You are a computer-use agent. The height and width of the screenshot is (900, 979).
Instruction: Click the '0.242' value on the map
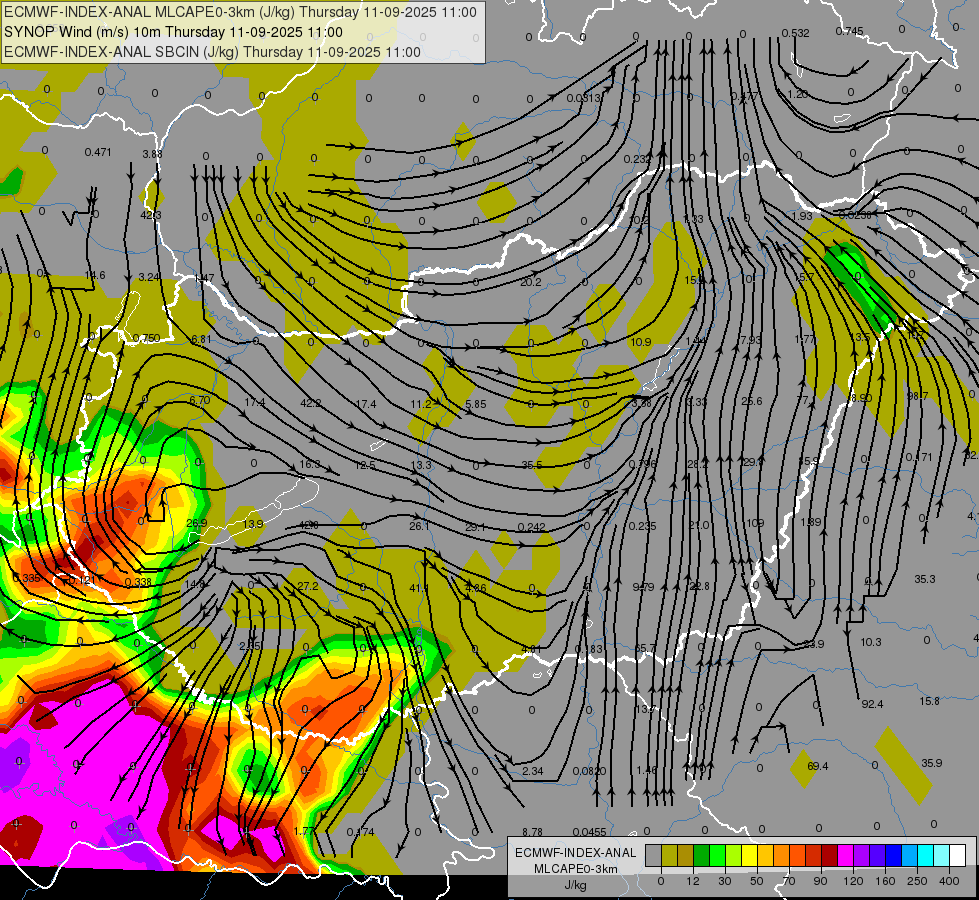coord(531,527)
